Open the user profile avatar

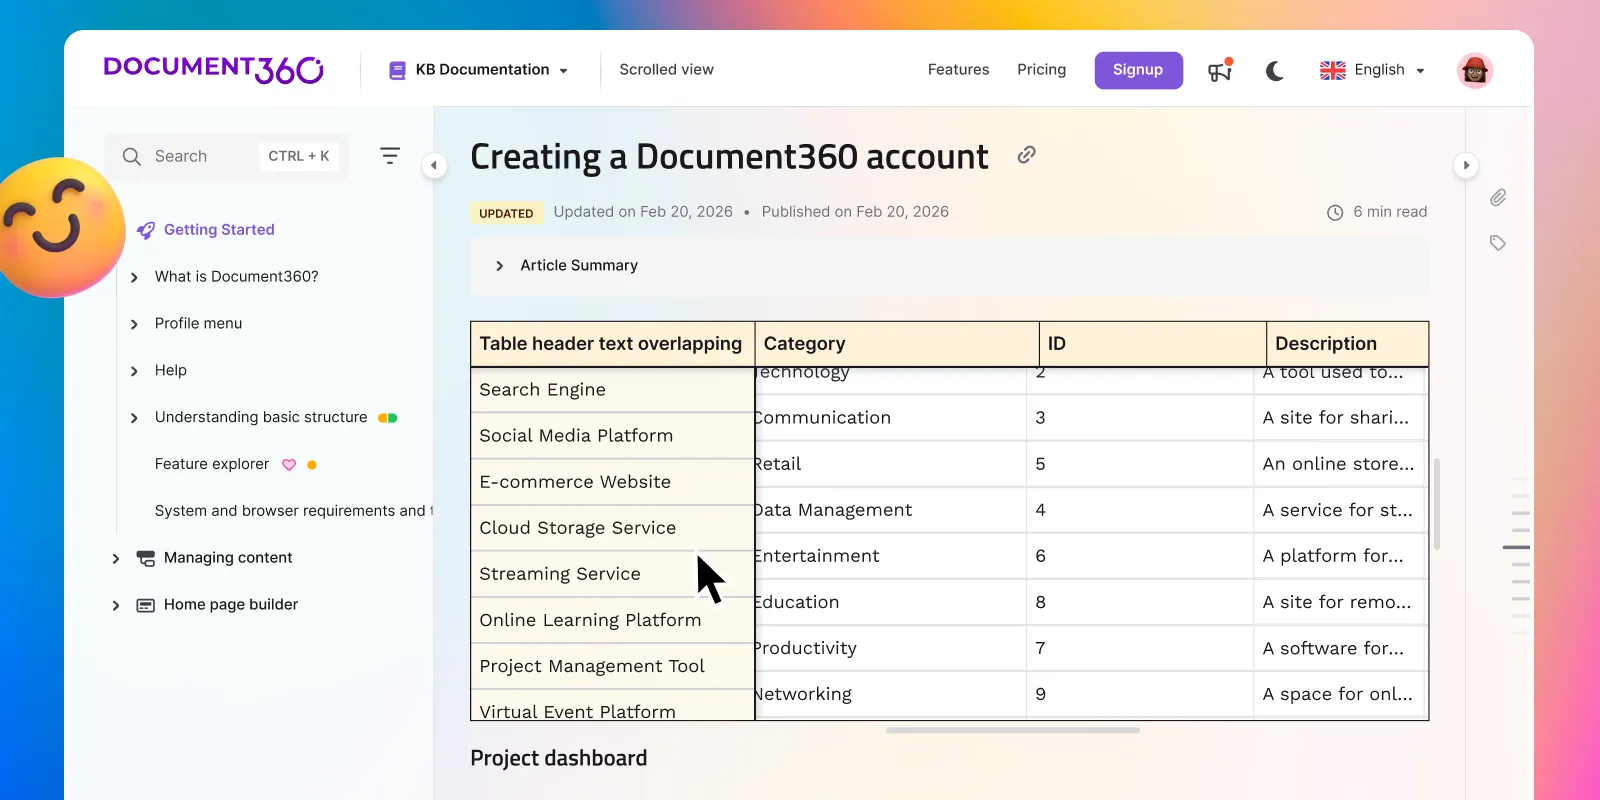click(x=1474, y=70)
